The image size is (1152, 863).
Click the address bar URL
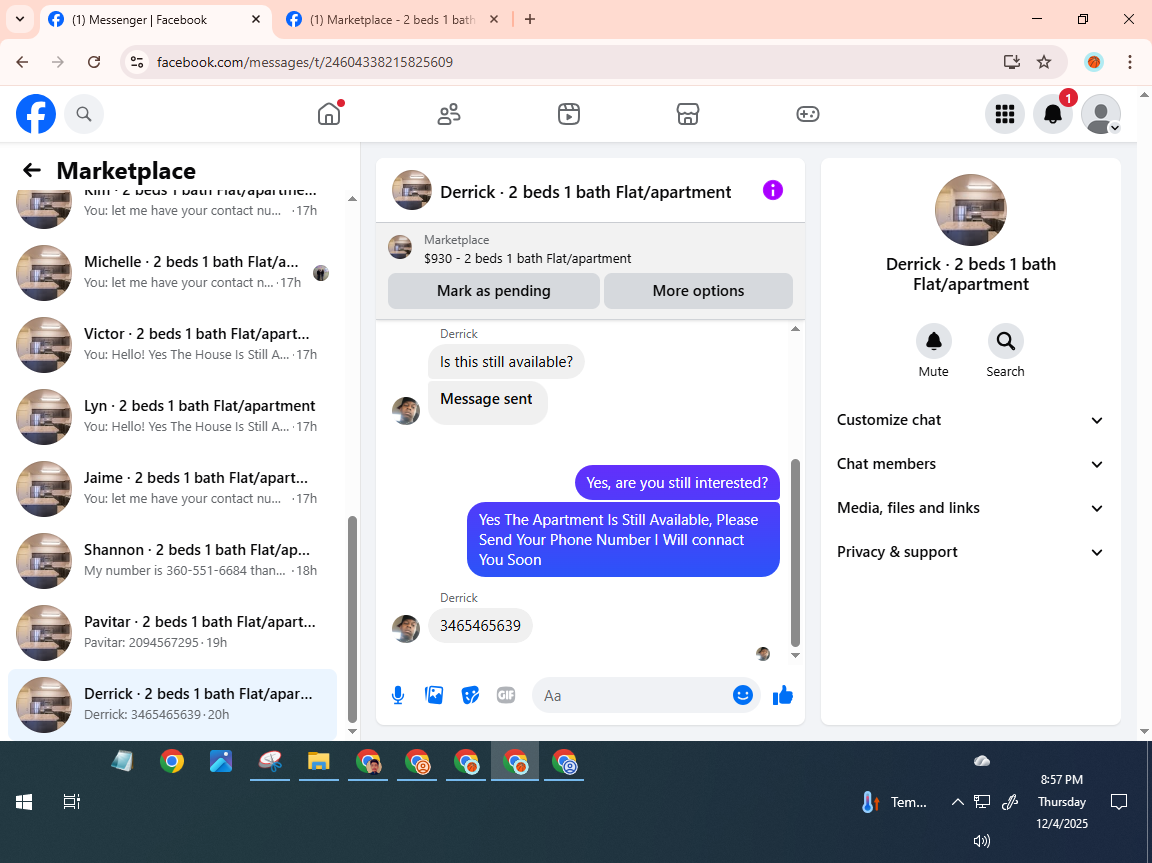click(305, 62)
